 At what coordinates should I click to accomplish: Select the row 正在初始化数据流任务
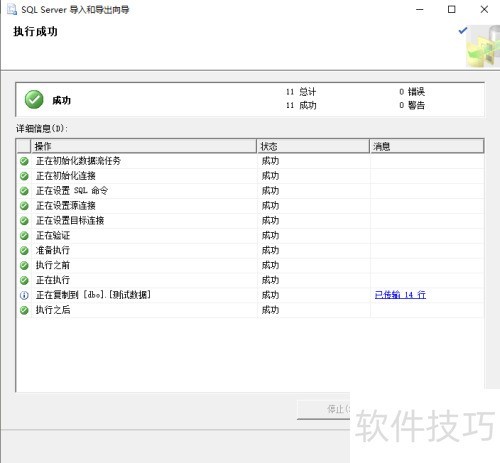tap(250, 161)
